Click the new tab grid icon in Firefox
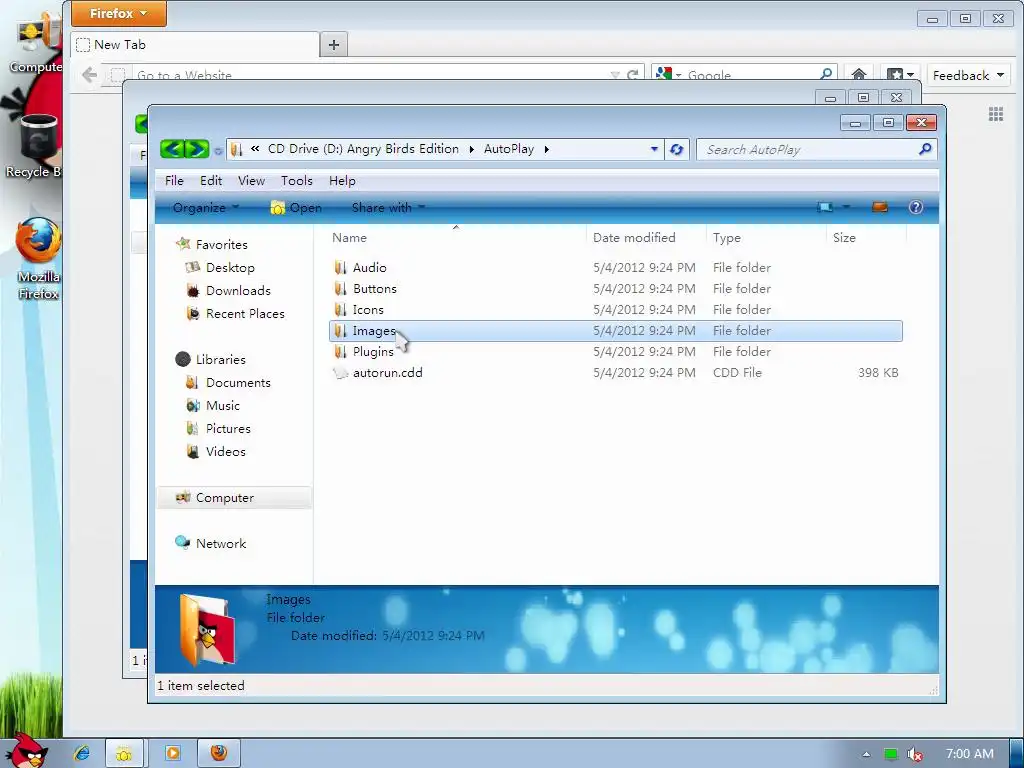Screen dimensions: 1024x768 point(995,115)
